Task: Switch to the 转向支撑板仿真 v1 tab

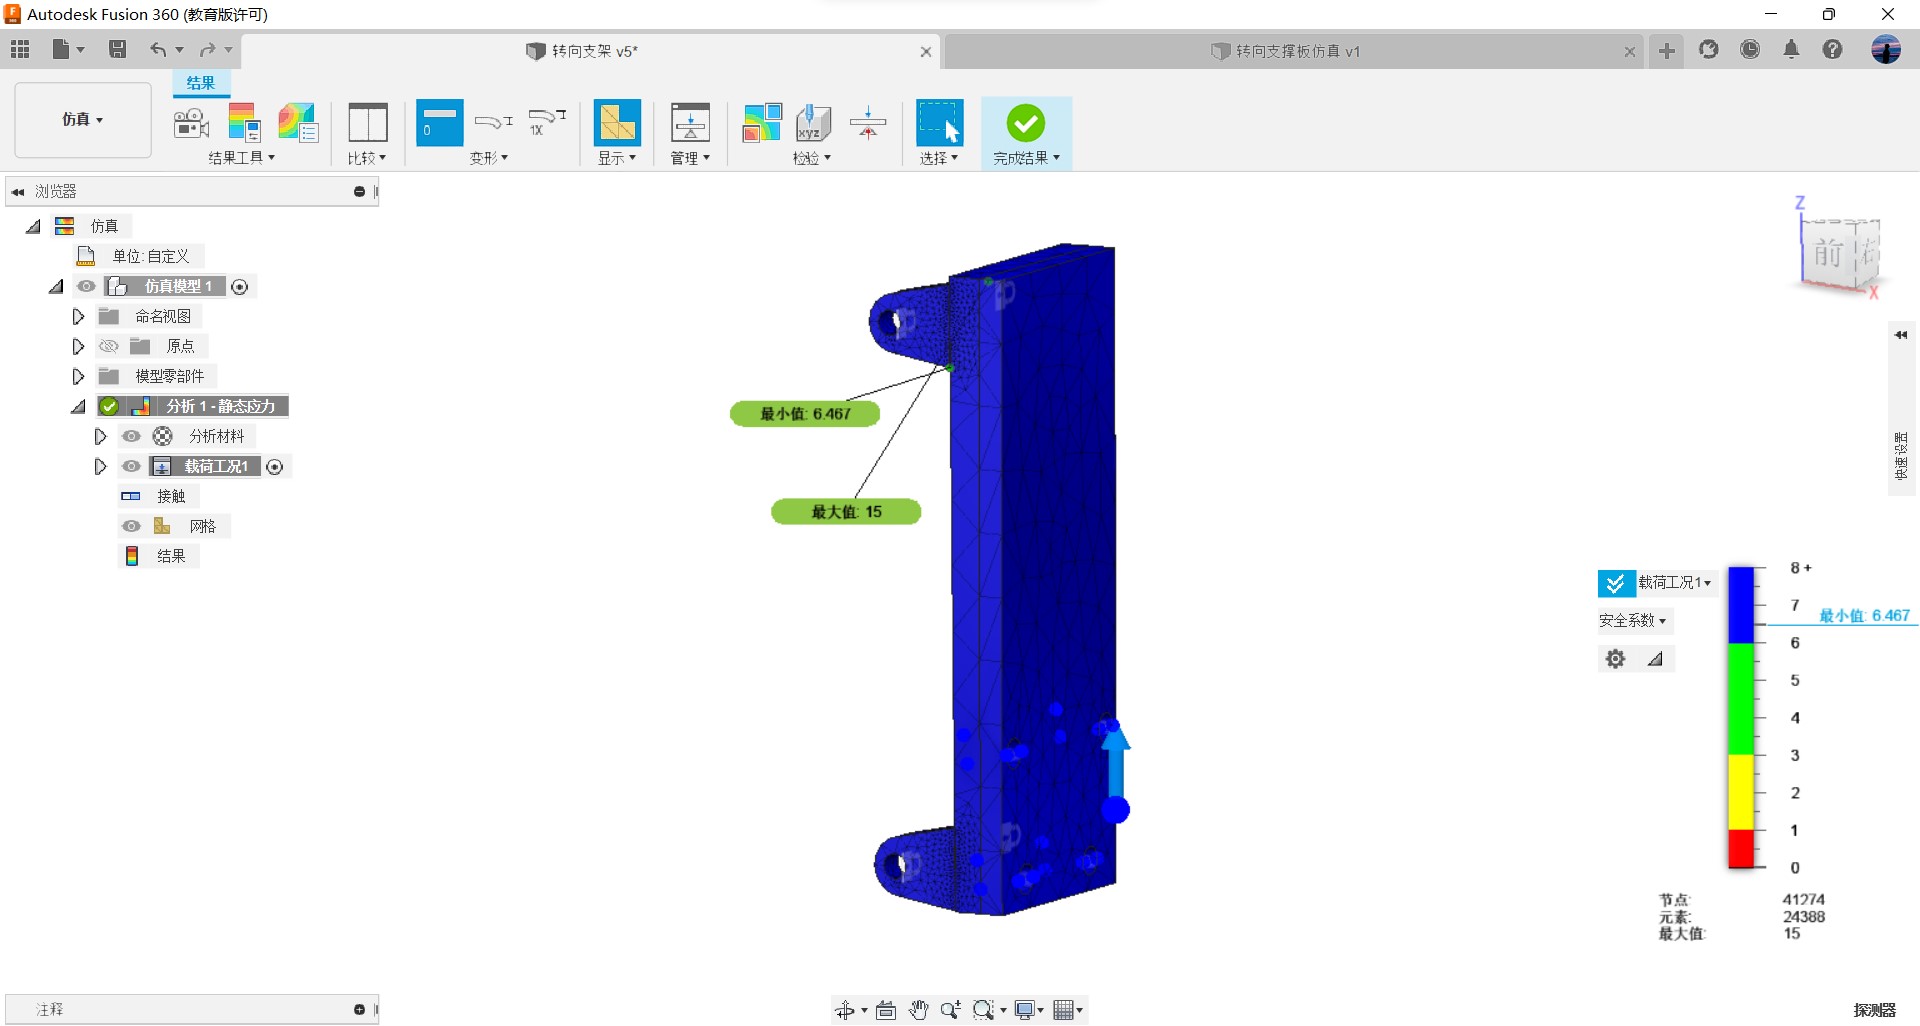Action: pyautogui.click(x=1297, y=51)
